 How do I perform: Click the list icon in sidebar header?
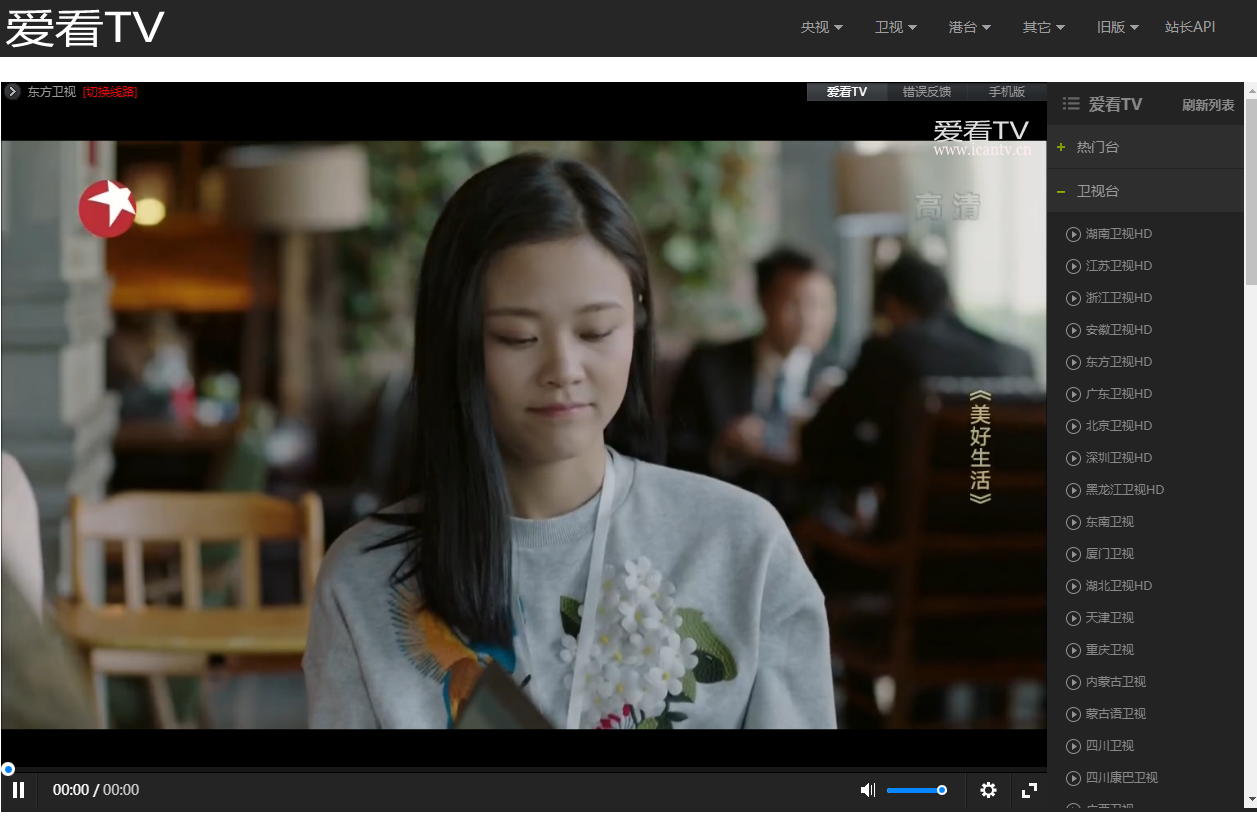[x=1070, y=103]
